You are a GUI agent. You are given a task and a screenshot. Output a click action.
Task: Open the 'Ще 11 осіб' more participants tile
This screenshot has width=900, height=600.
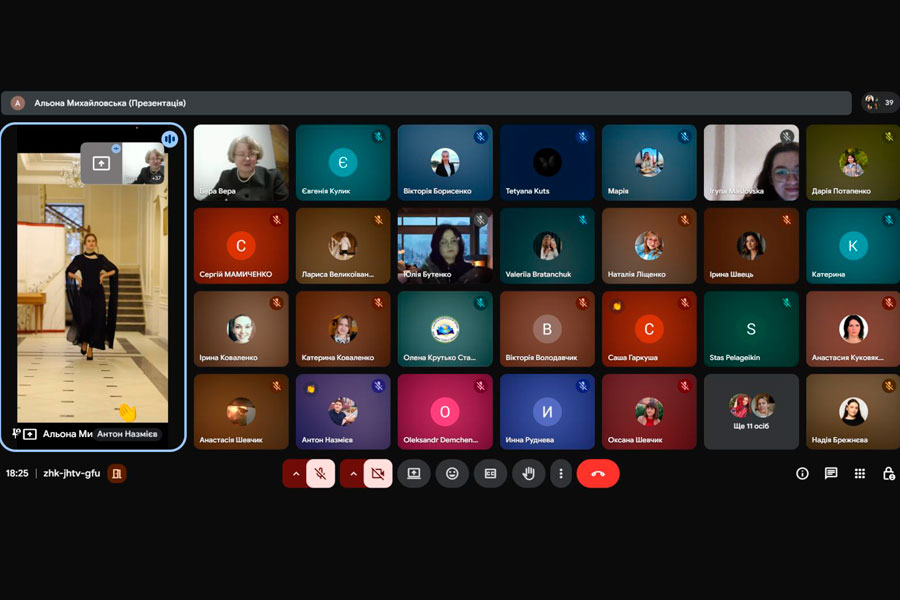tap(751, 412)
